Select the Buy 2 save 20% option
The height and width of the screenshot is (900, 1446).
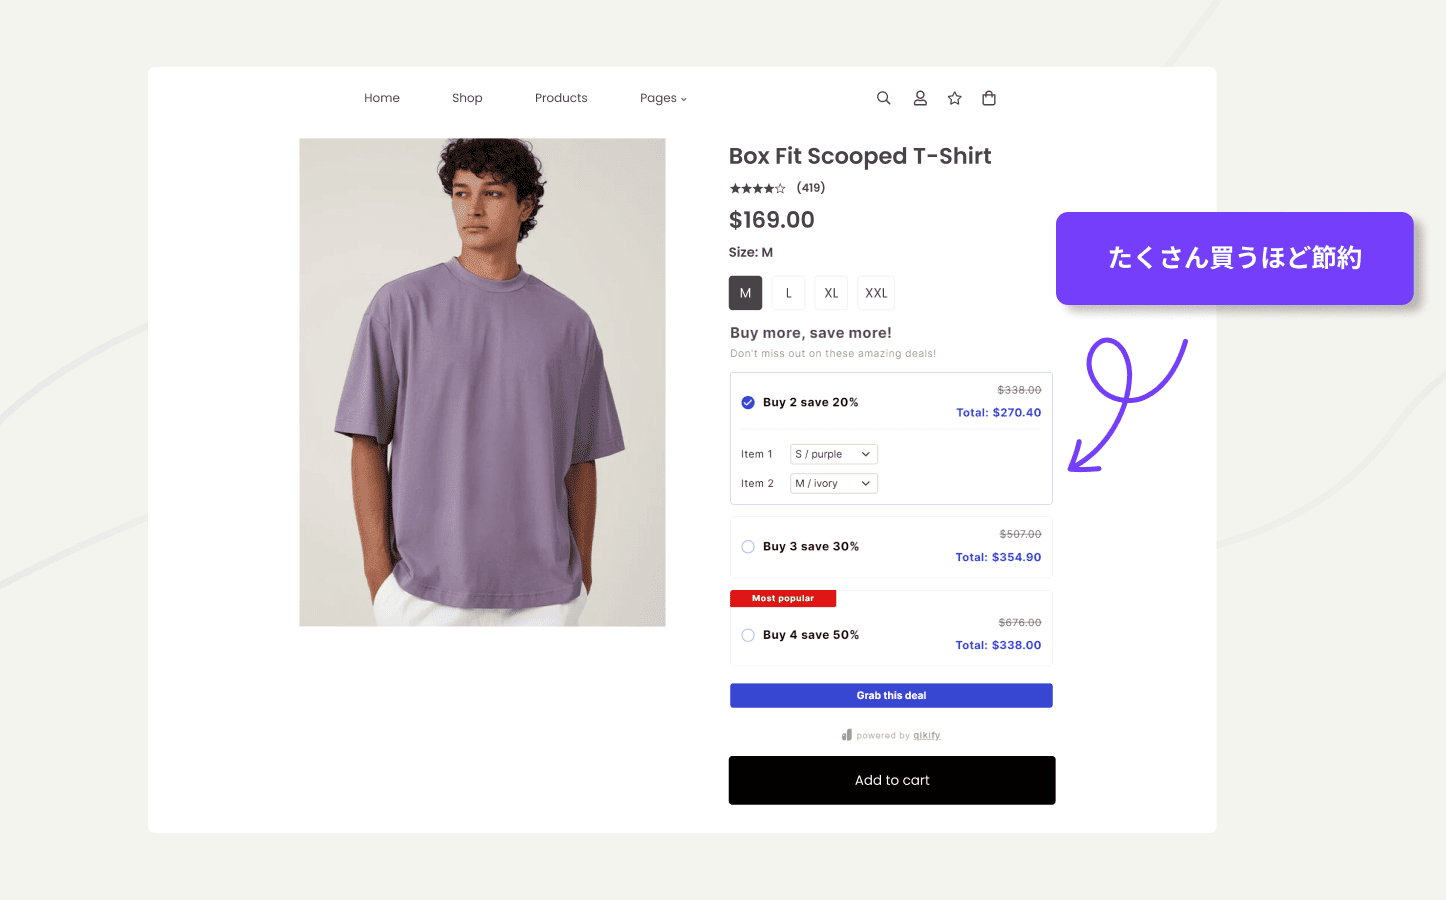pos(748,402)
